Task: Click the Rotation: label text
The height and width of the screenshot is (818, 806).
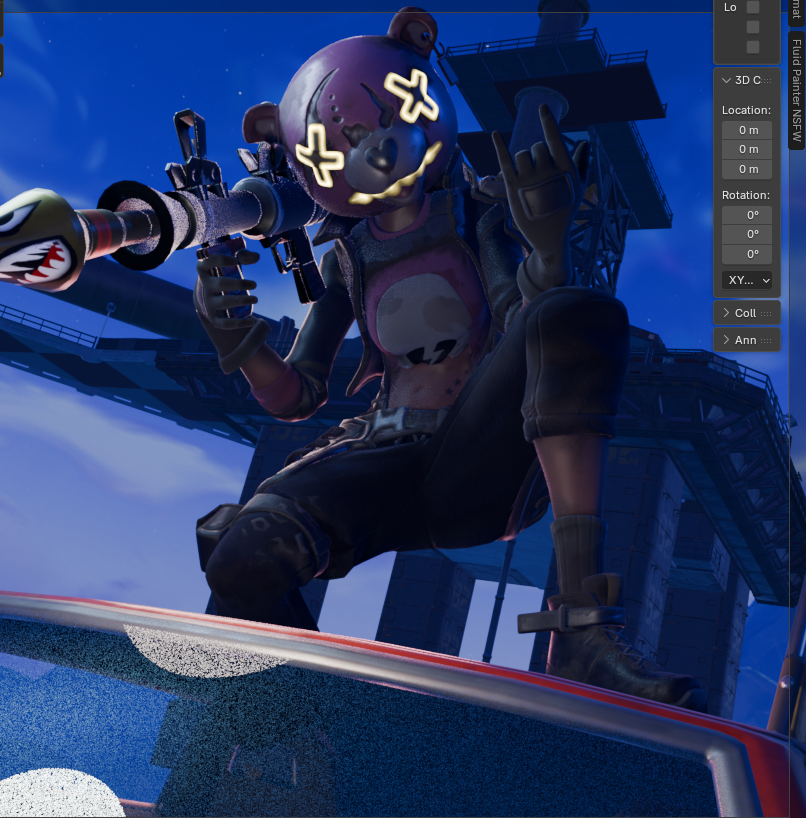Action: point(745,195)
